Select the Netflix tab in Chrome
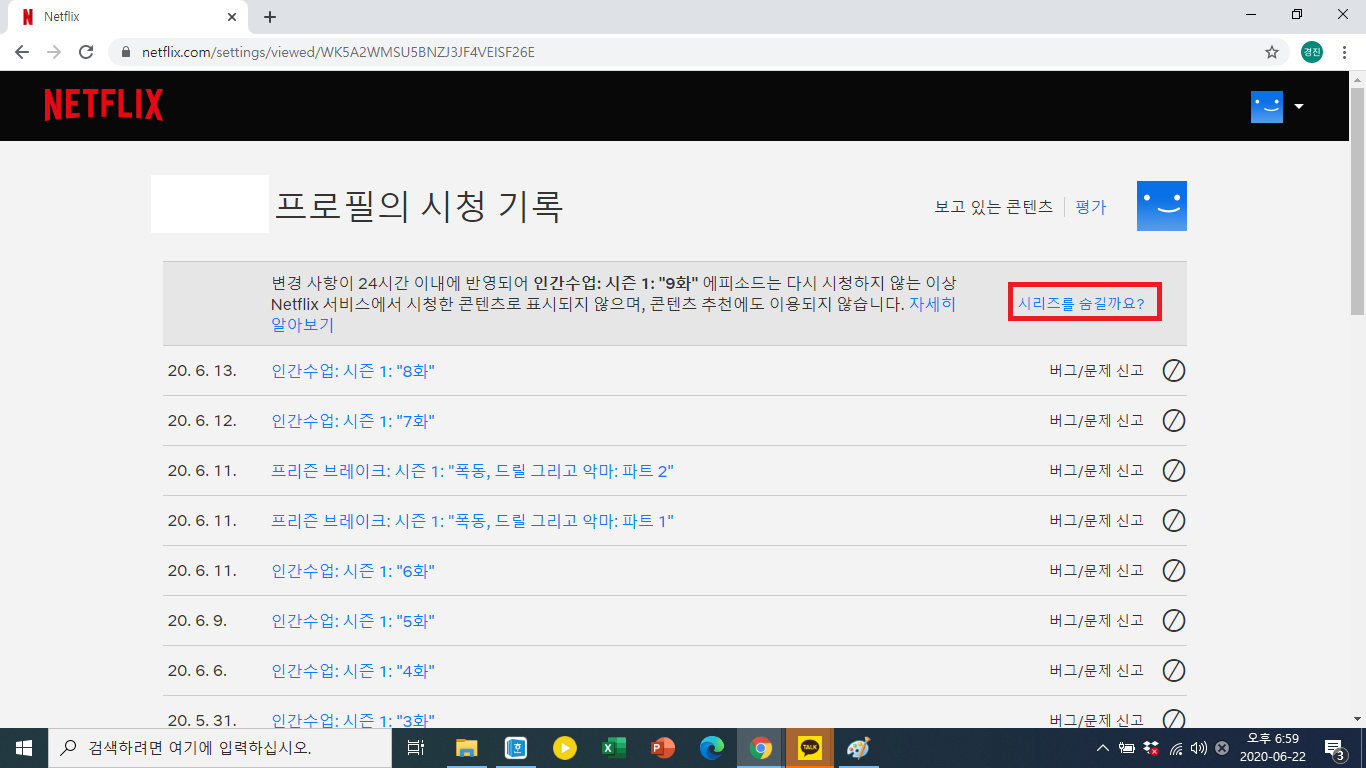Viewport: 1366px width, 768px height. [126, 17]
